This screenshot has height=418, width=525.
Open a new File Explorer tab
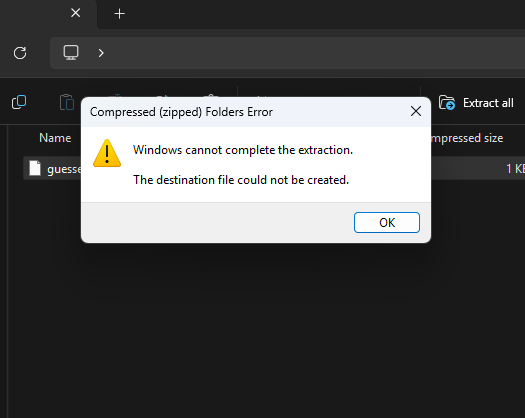coord(120,14)
